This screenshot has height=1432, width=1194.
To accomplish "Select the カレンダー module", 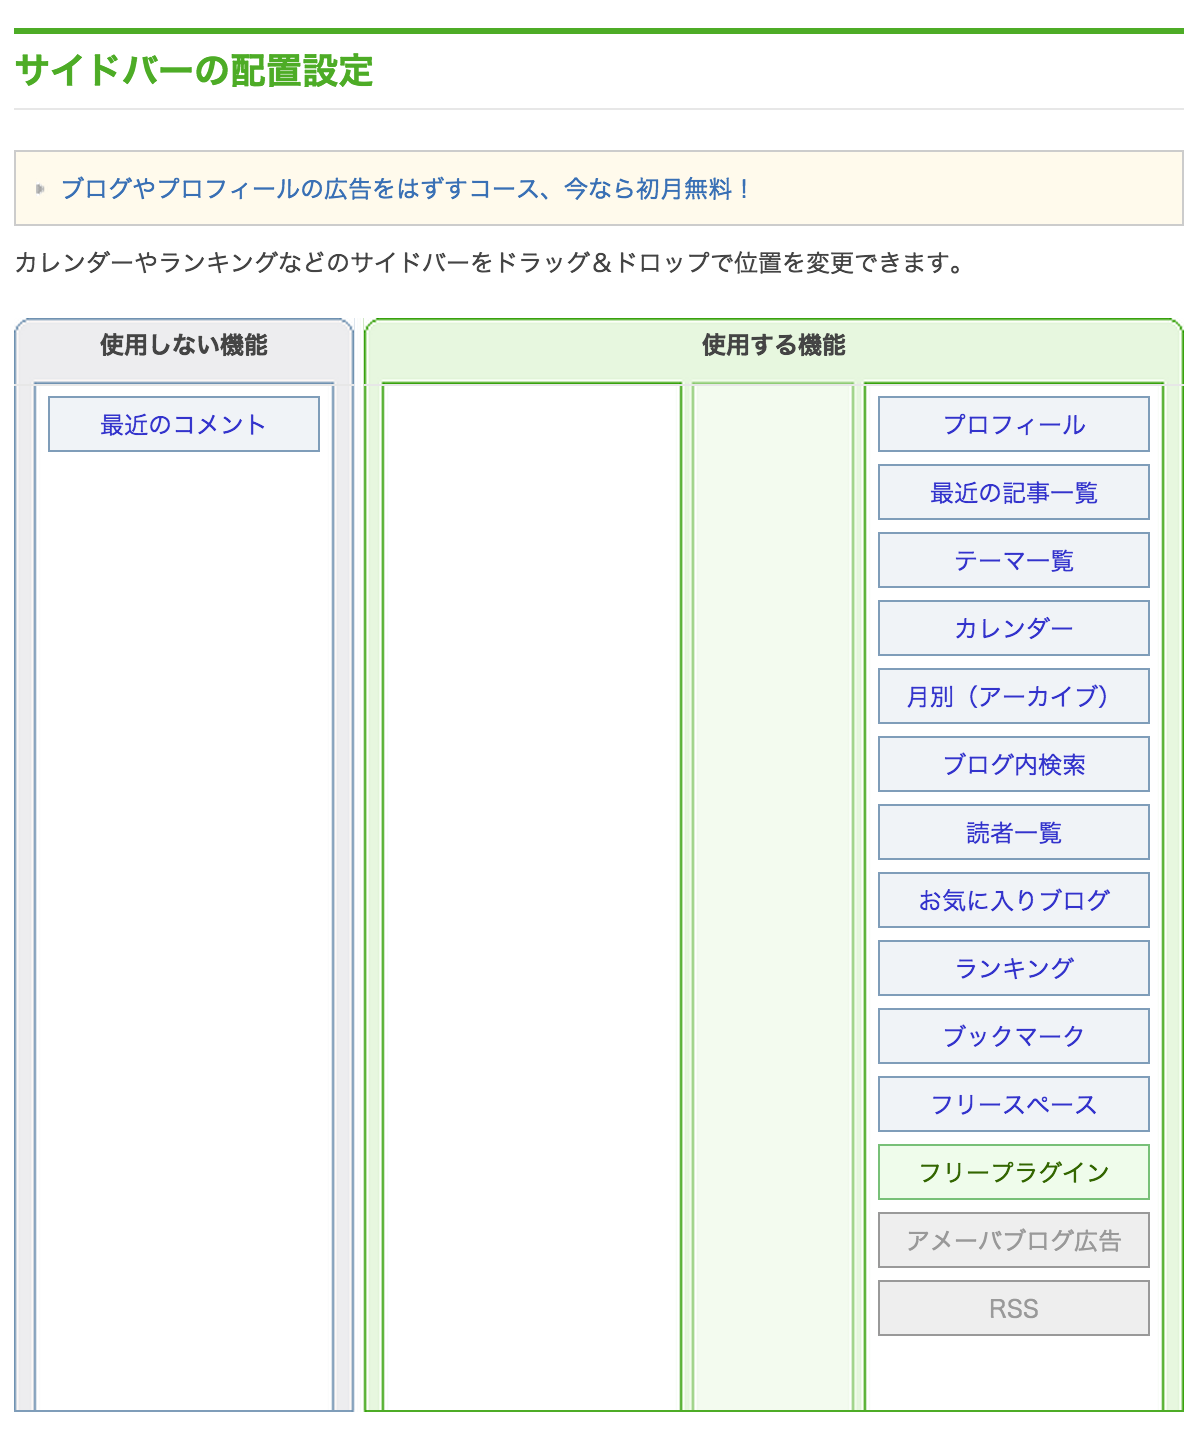I will (1013, 629).
